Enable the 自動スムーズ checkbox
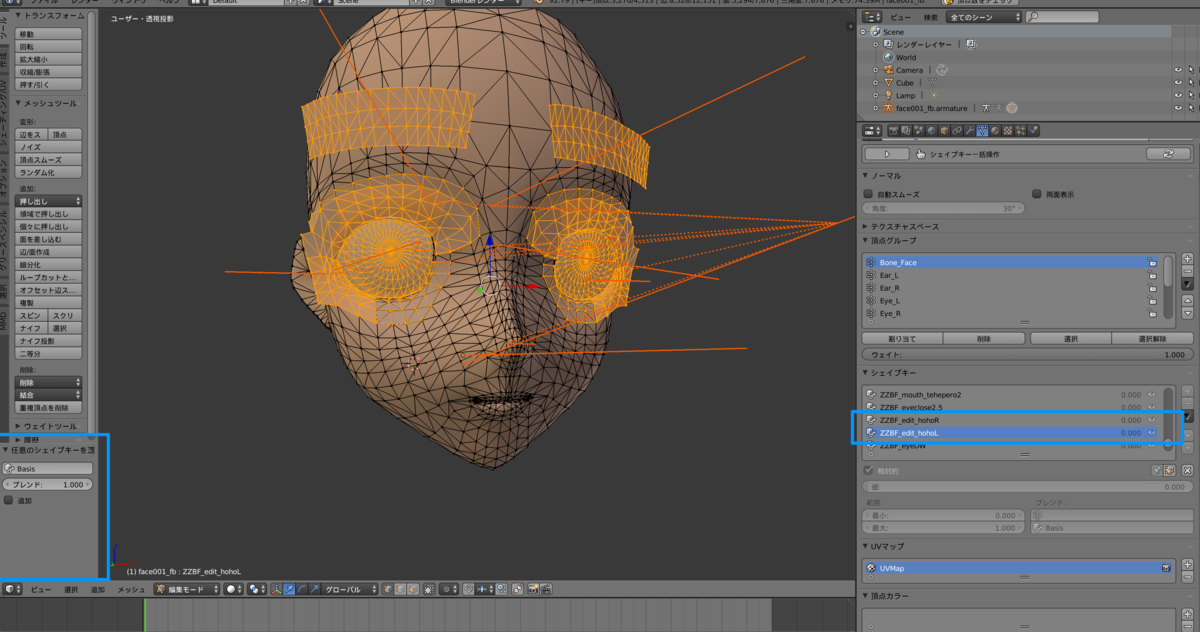This screenshot has width=1200, height=632. pyautogui.click(x=869, y=194)
